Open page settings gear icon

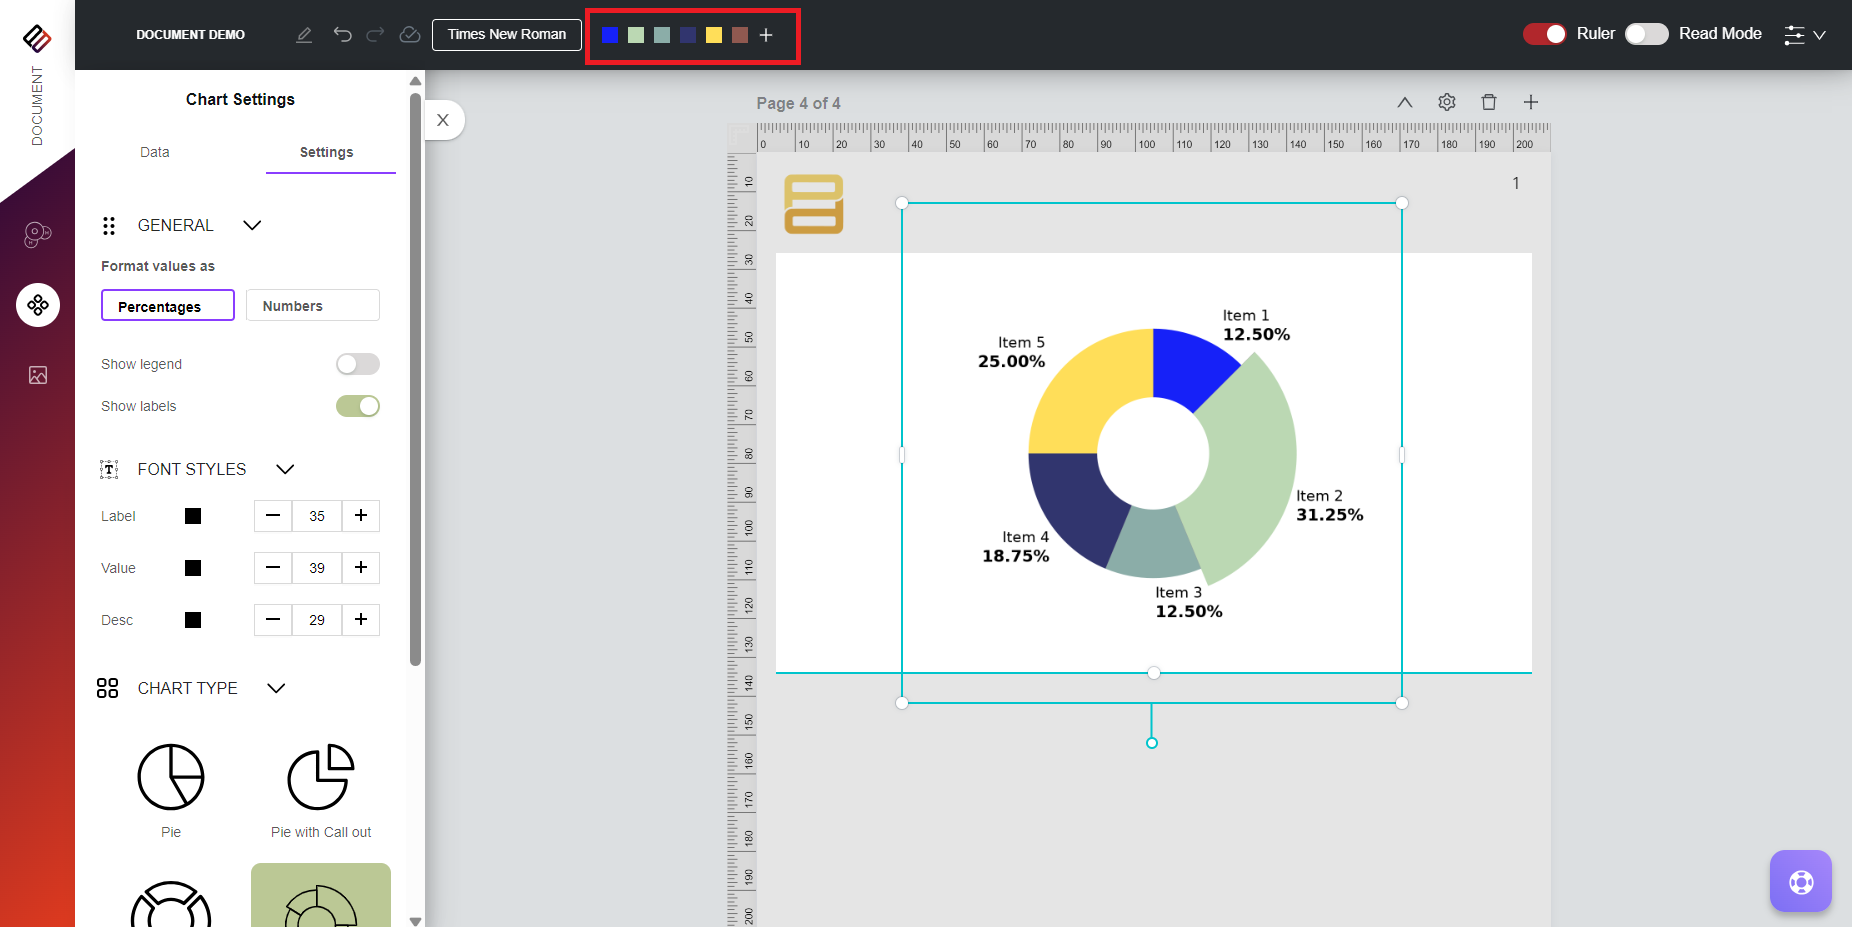1446,102
